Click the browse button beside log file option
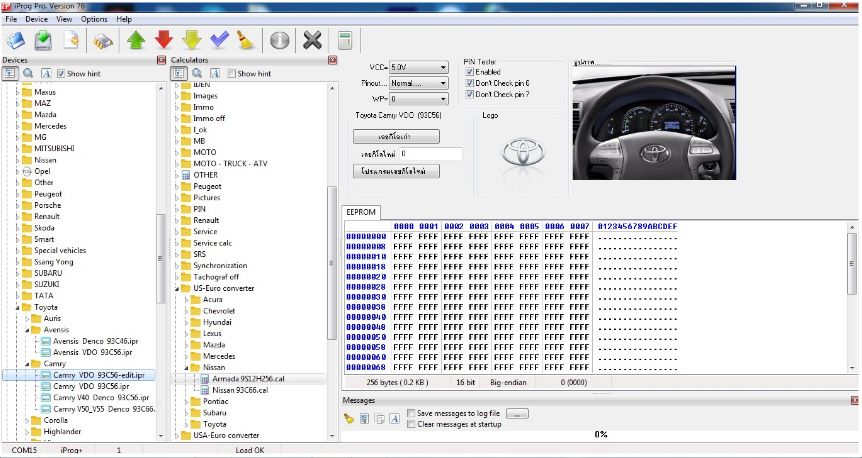 click(518, 413)
